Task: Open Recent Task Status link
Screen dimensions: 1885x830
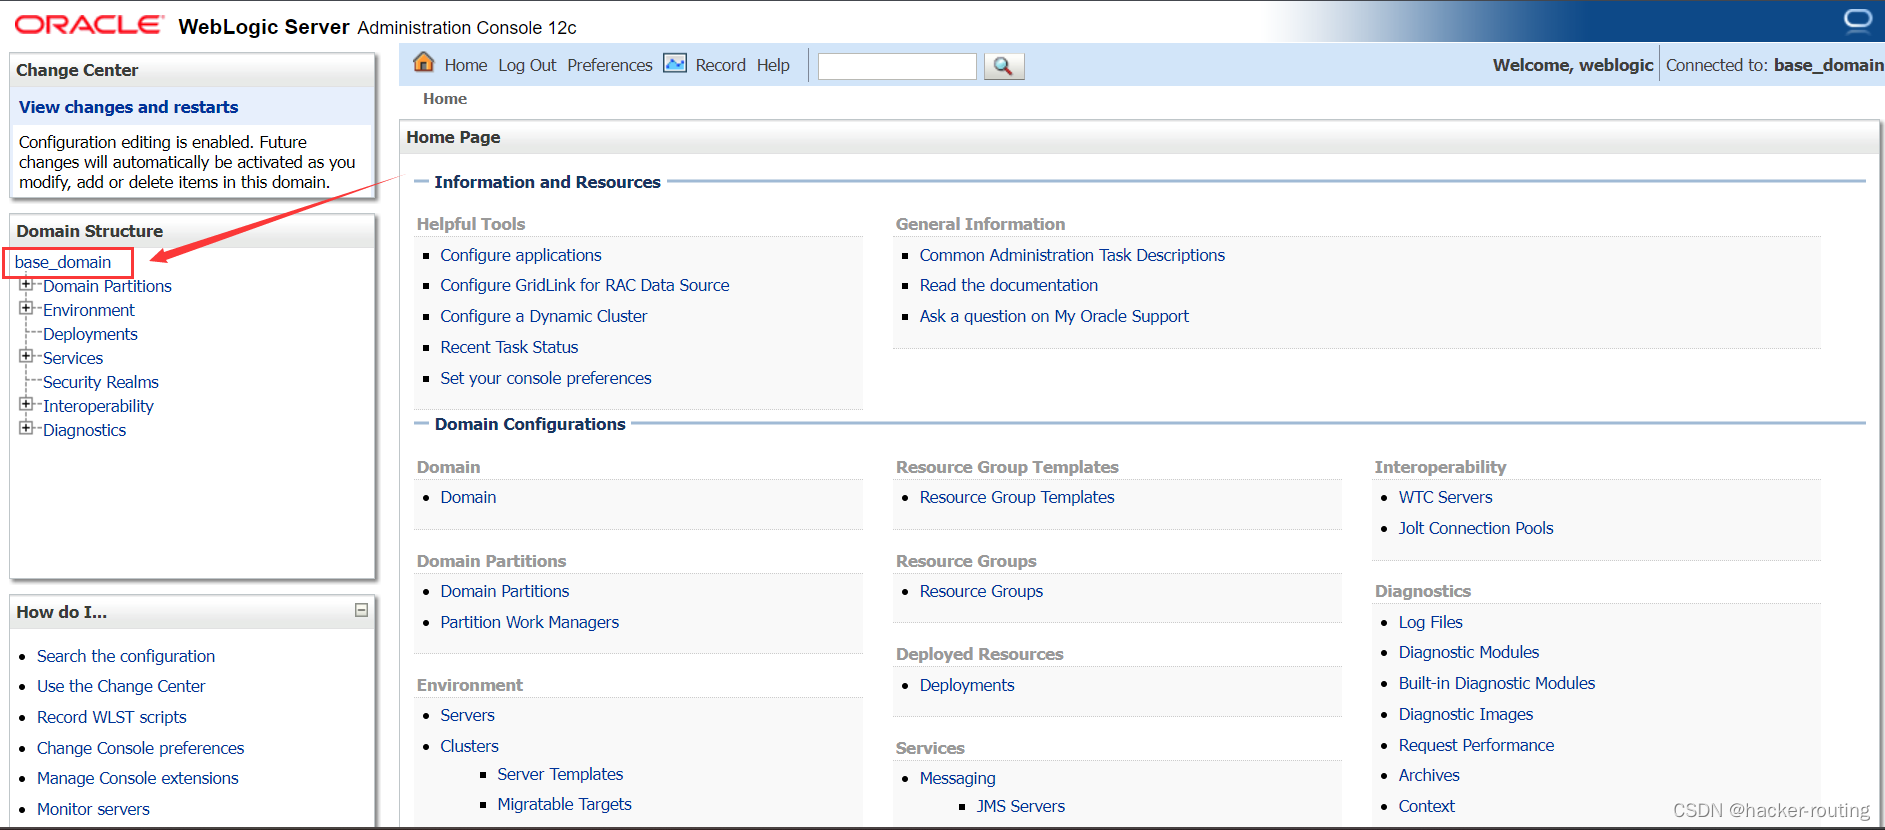Action: click(x=509, y=347)
